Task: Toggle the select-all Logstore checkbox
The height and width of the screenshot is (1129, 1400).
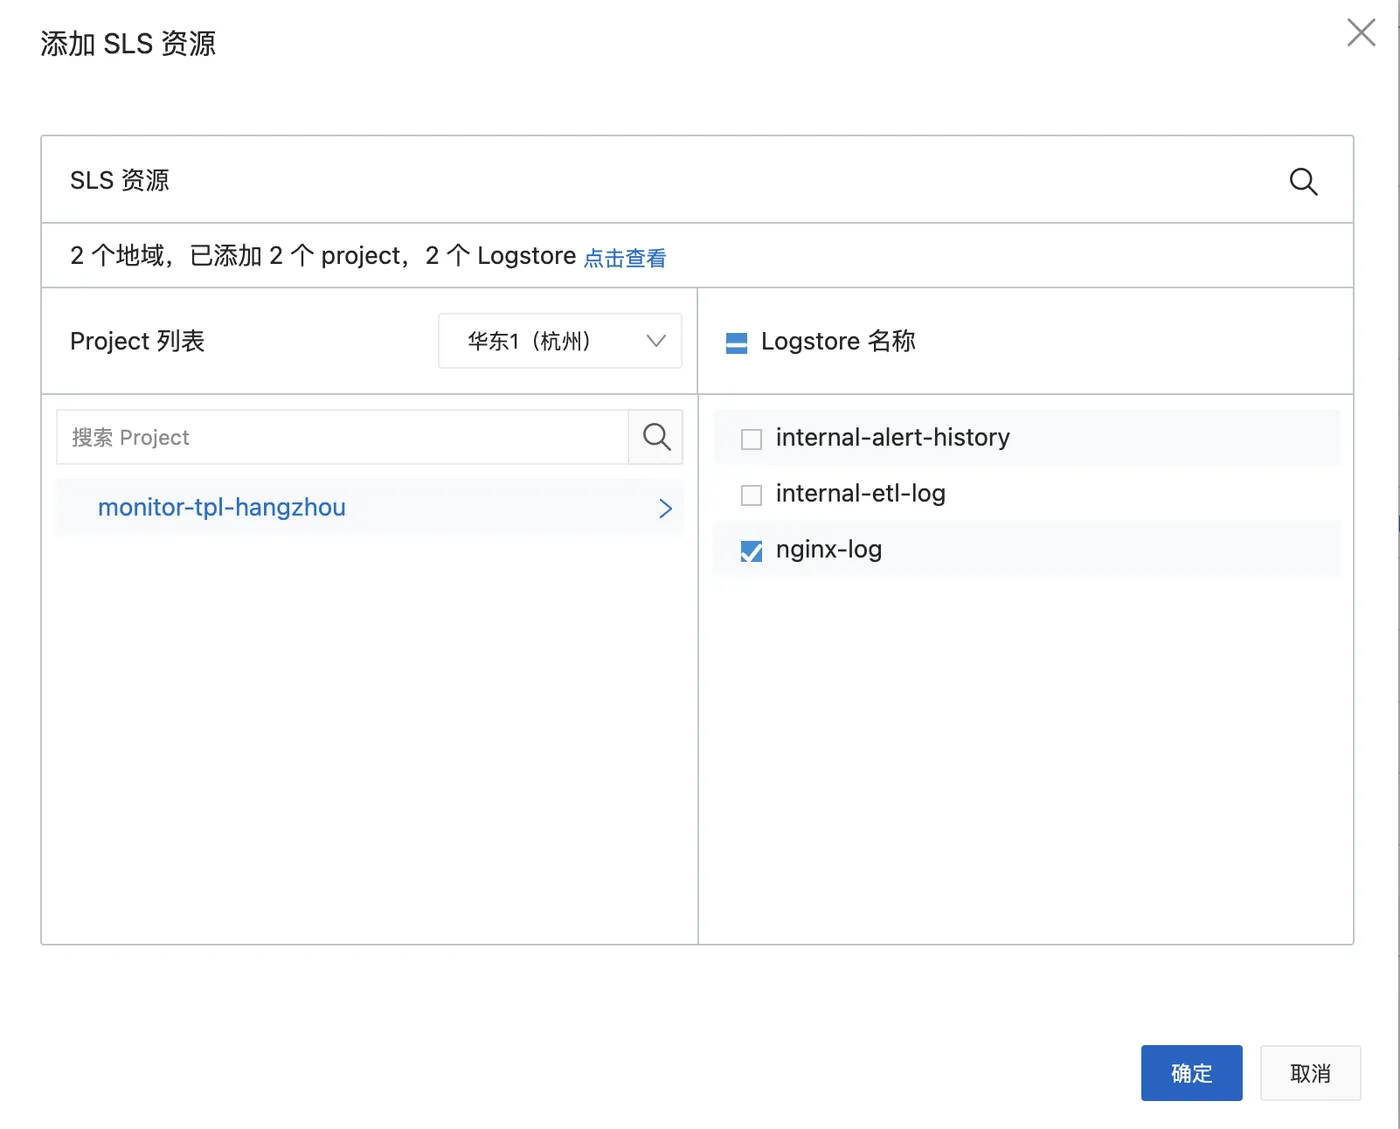Action: click(x=736, y=343)
